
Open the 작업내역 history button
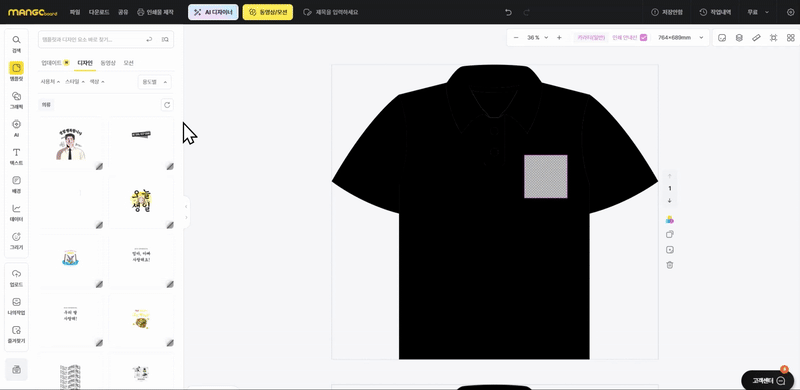pos(715,12)
